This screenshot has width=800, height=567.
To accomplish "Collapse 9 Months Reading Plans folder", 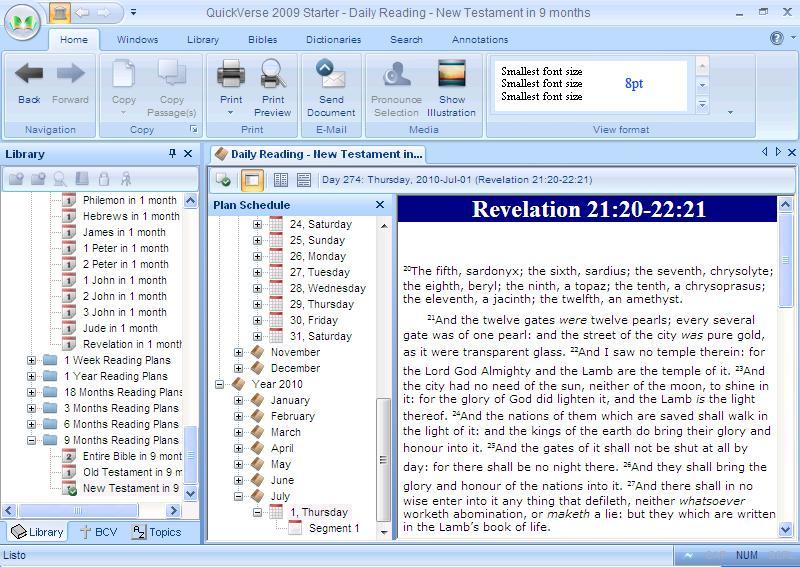I will [32, 440].
